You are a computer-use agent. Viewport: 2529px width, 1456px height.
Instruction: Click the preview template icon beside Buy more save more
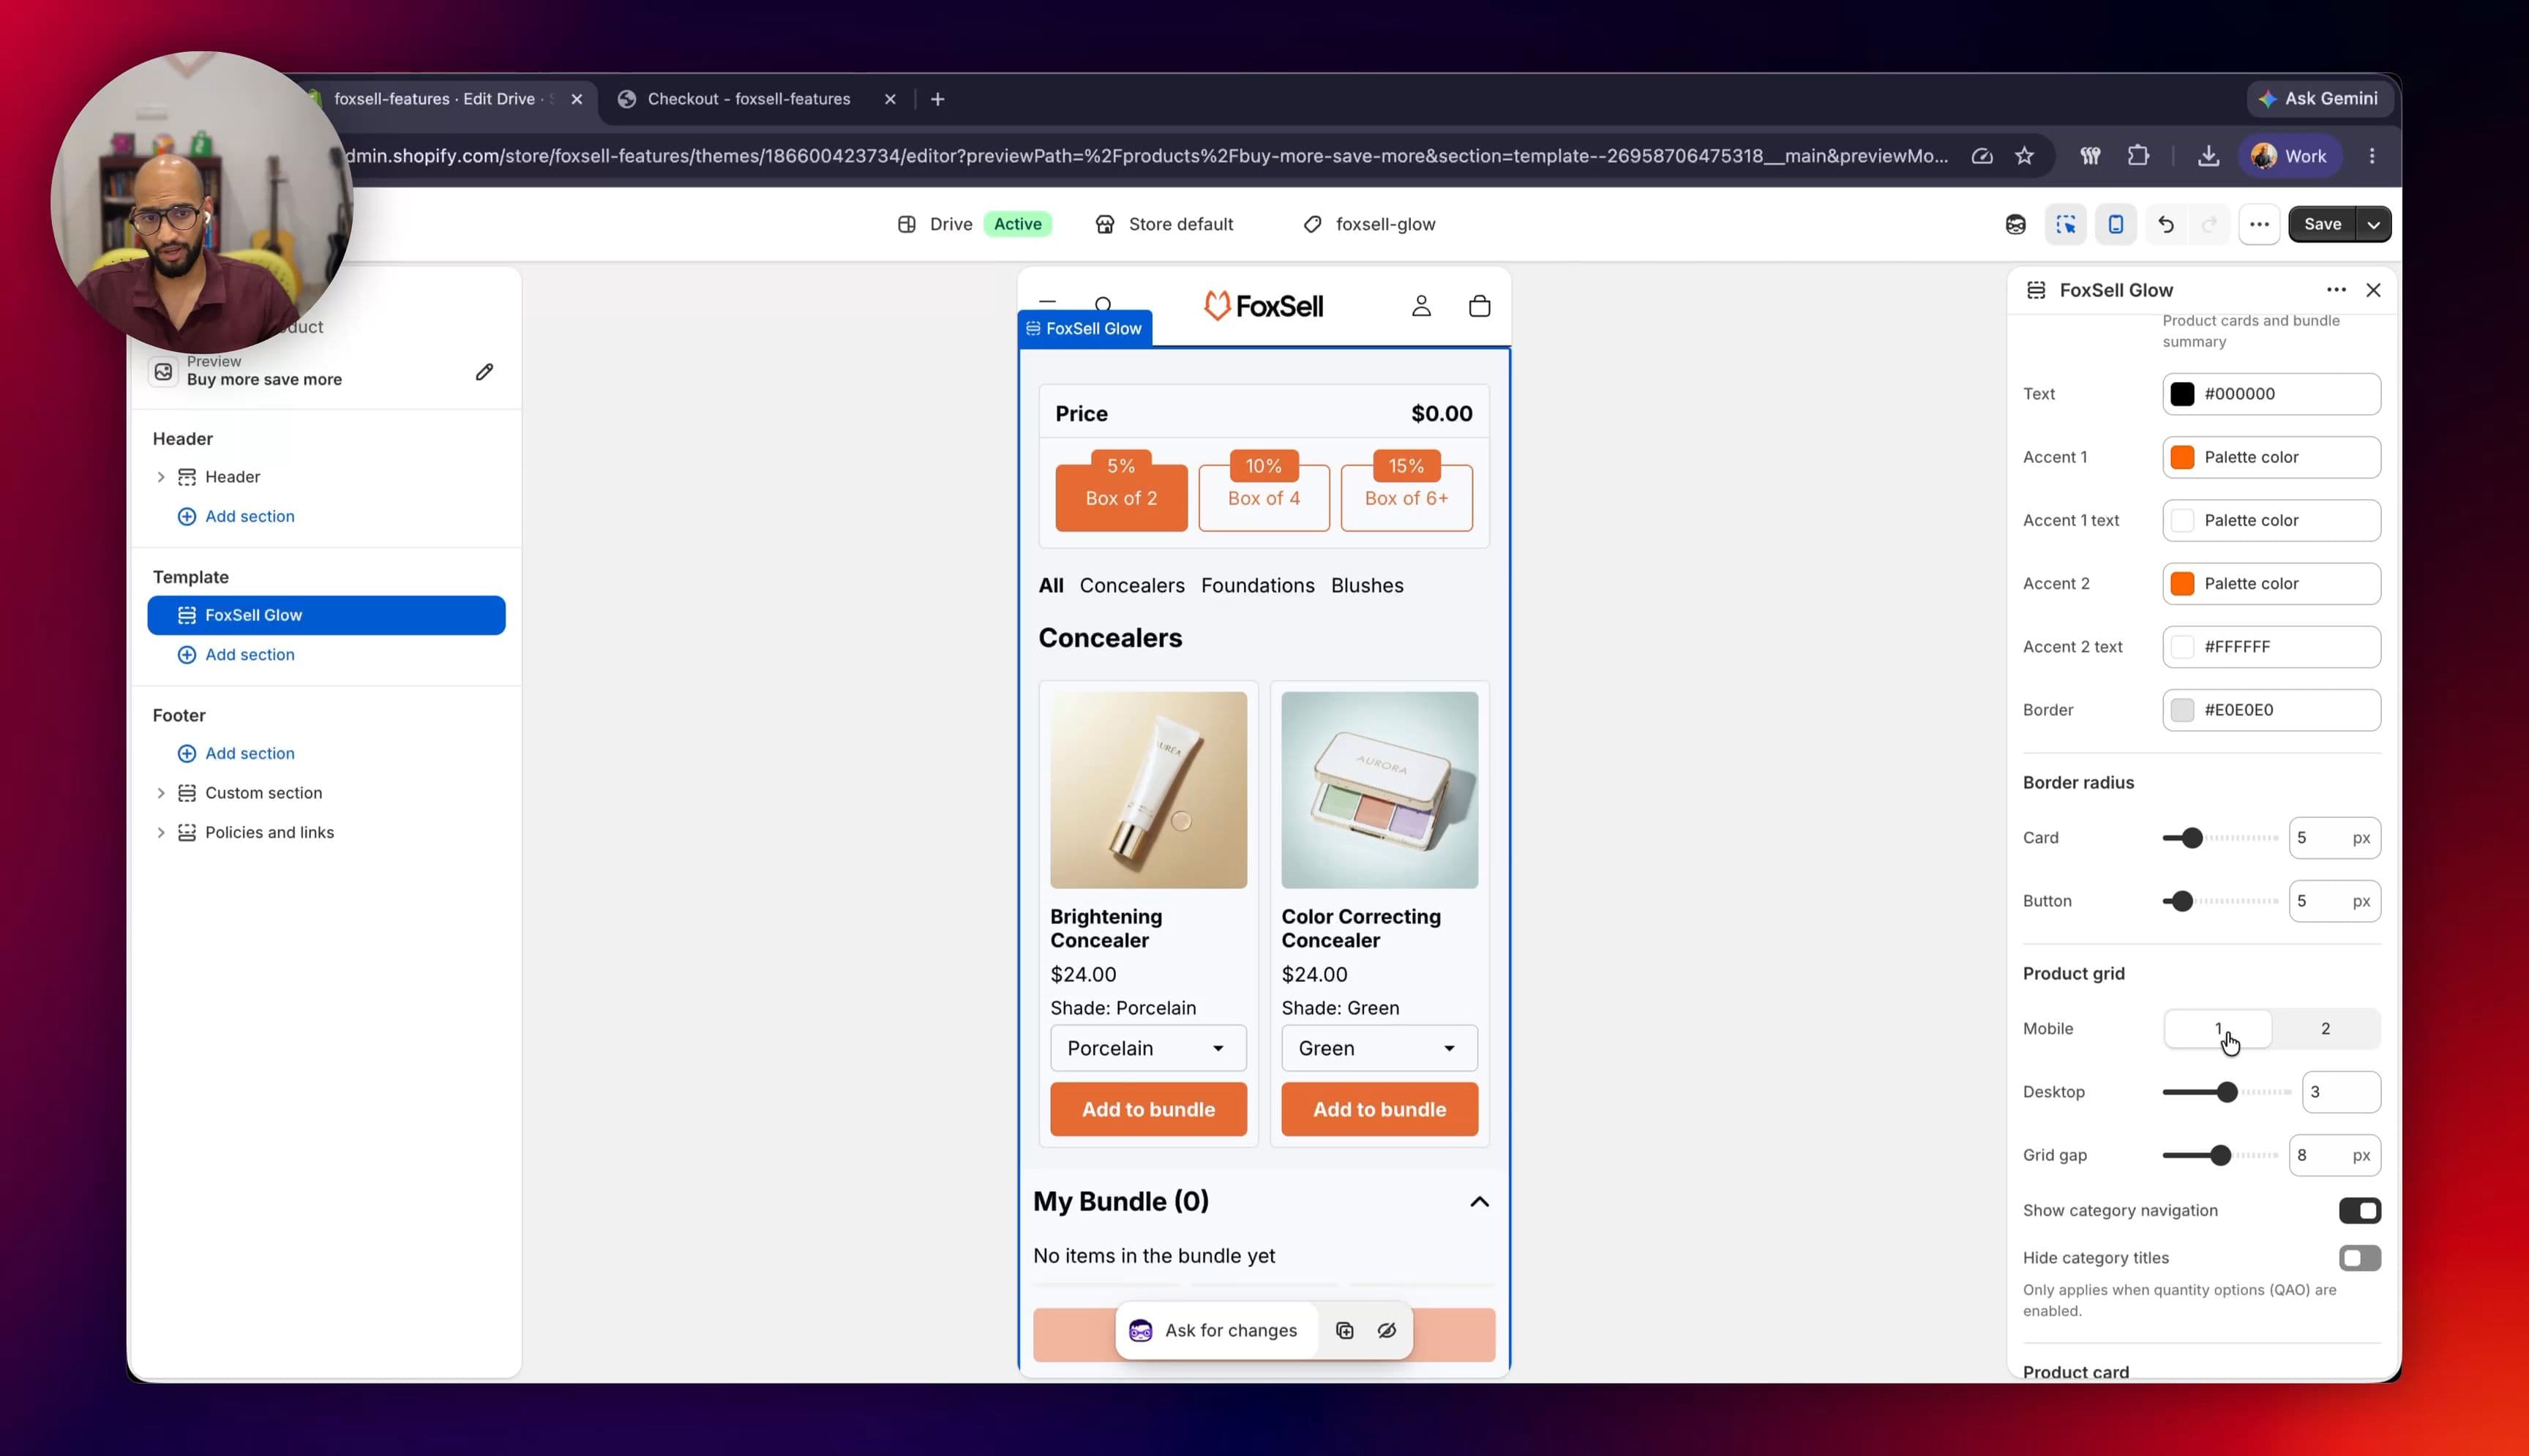163,371
